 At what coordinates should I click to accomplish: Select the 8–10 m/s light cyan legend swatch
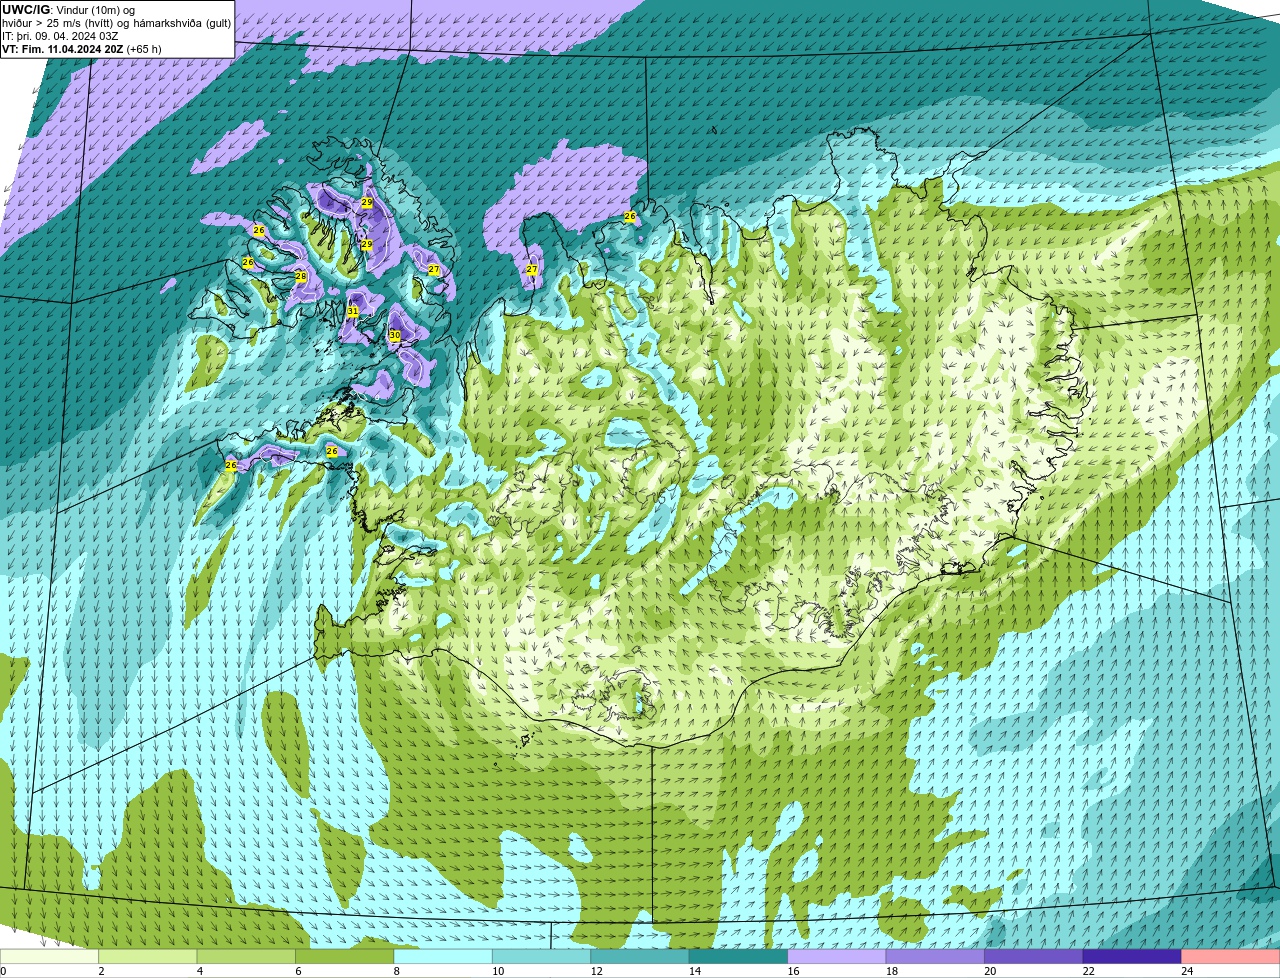click(443, 956)
